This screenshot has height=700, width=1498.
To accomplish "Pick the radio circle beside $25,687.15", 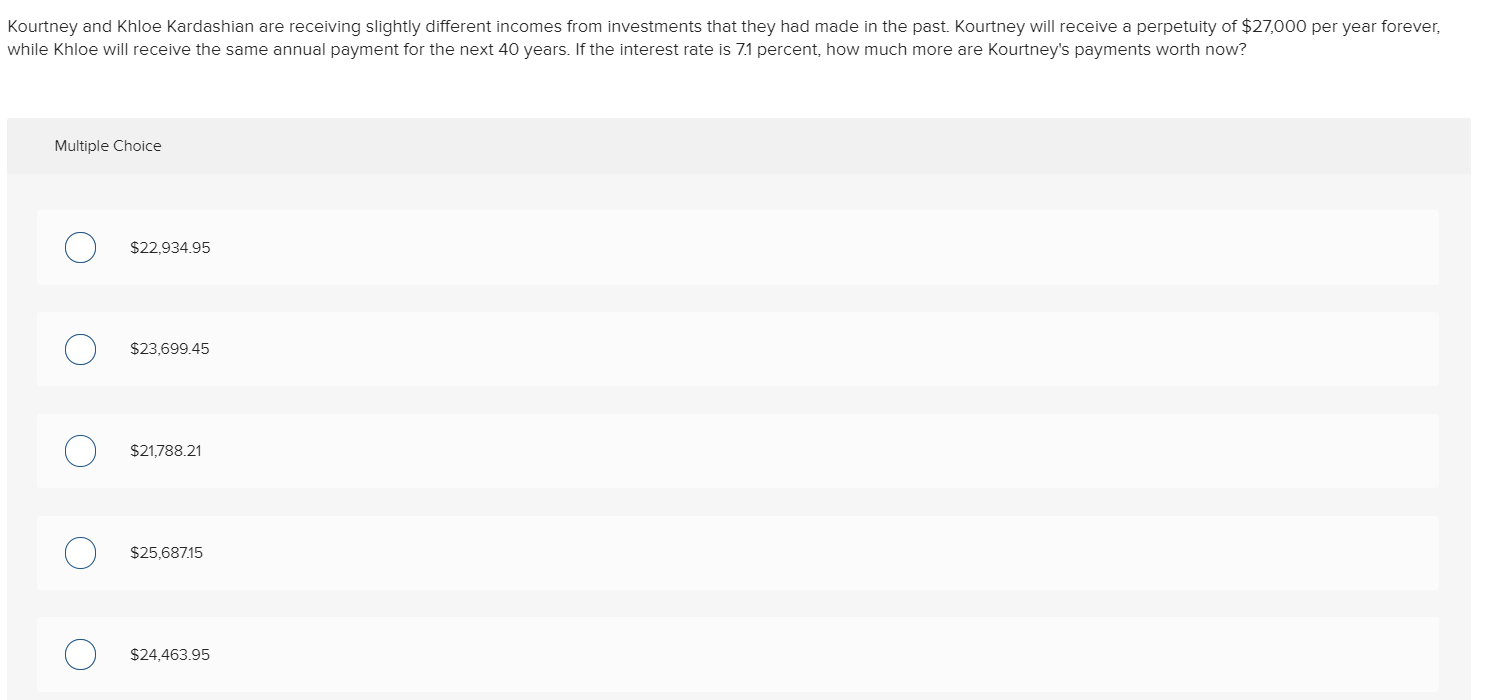I will (81, 553).
